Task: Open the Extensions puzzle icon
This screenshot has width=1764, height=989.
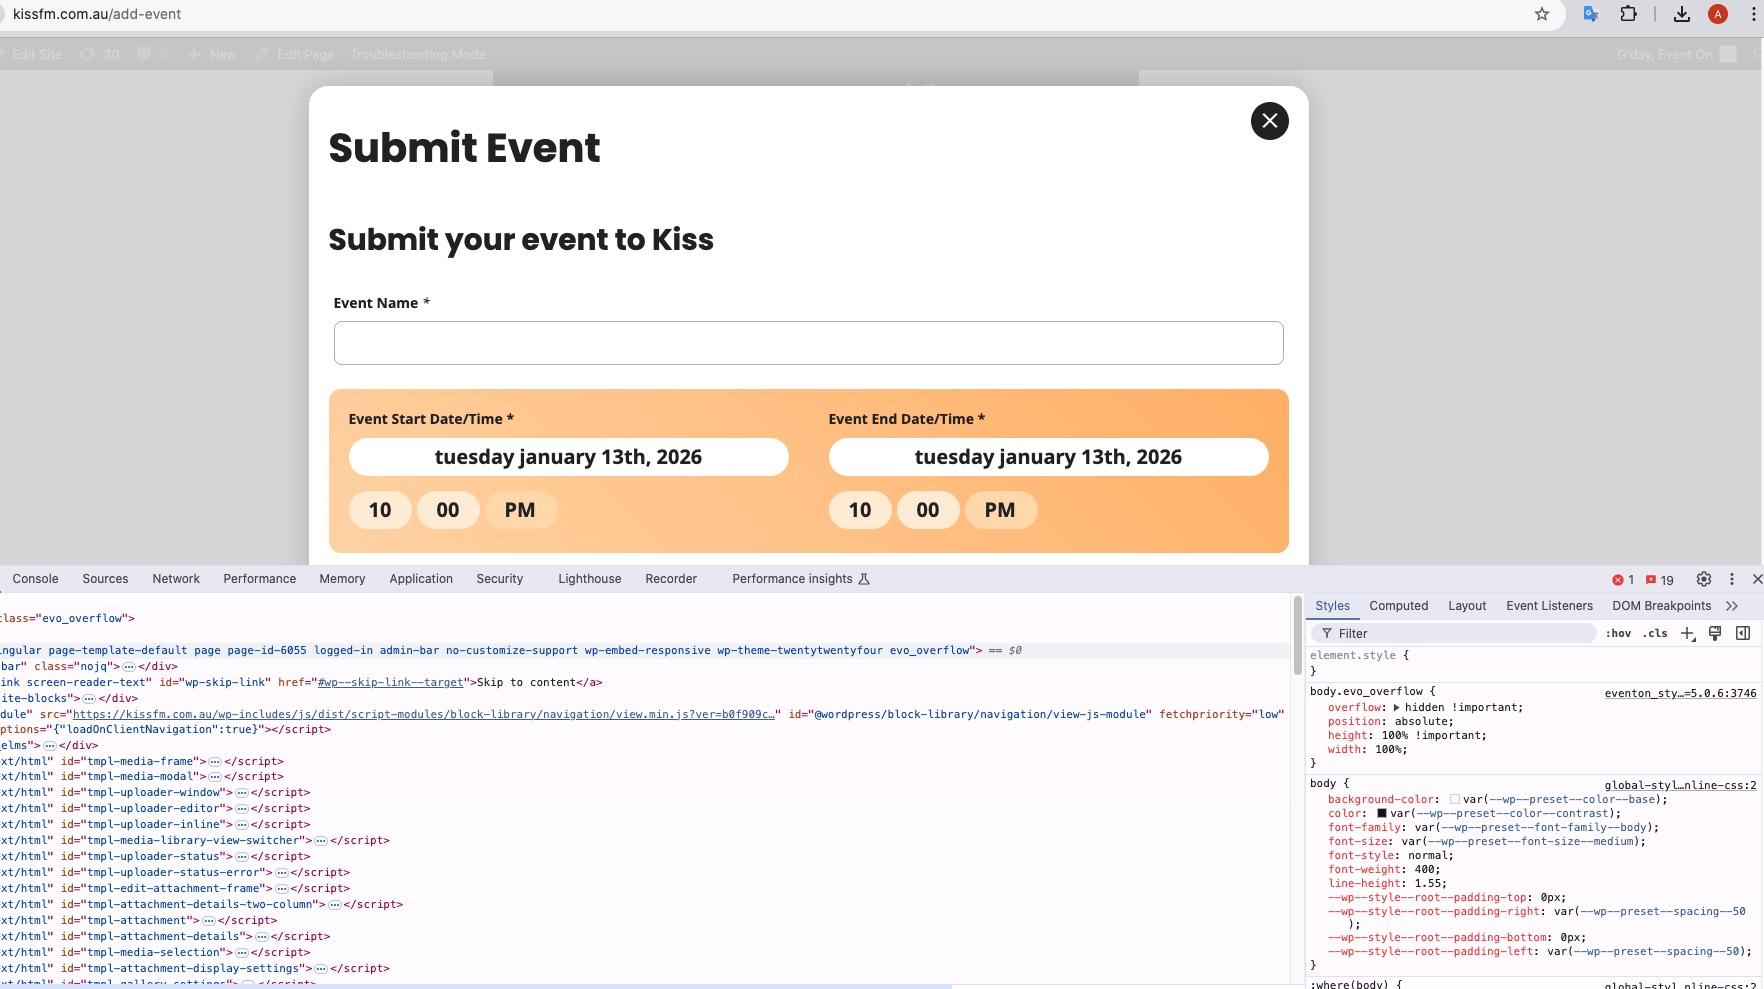Action: pyautogui.click(x=1629, y=14)
